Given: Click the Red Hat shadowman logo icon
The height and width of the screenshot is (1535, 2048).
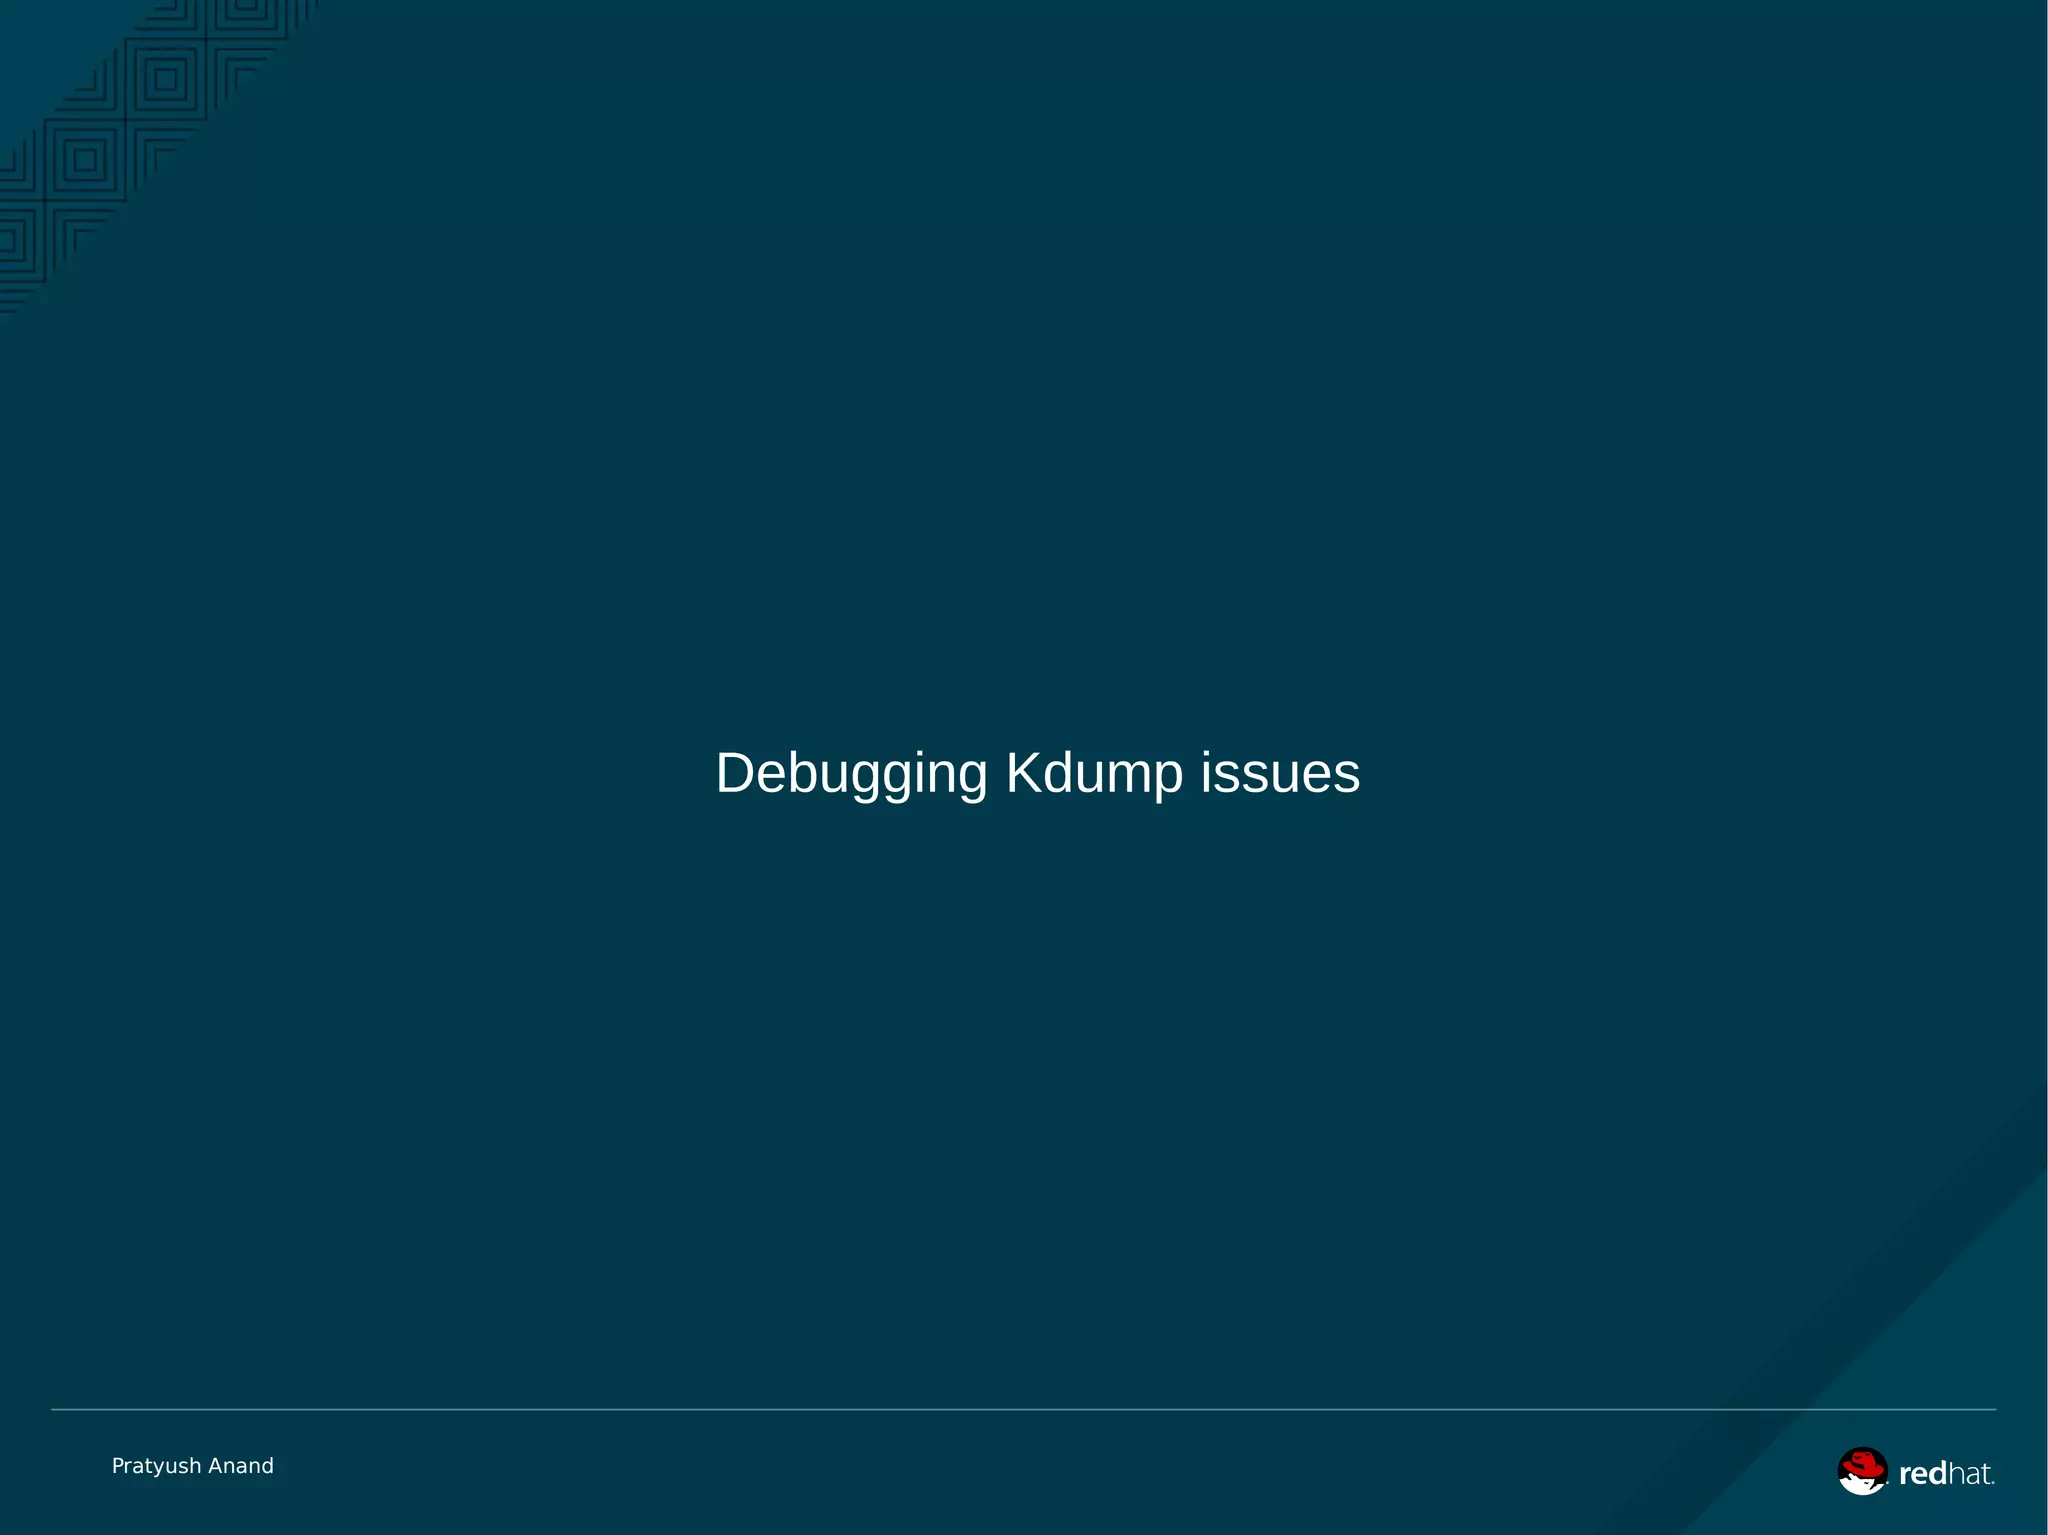Looking at the screenshot, I should pos(1863,1471).
